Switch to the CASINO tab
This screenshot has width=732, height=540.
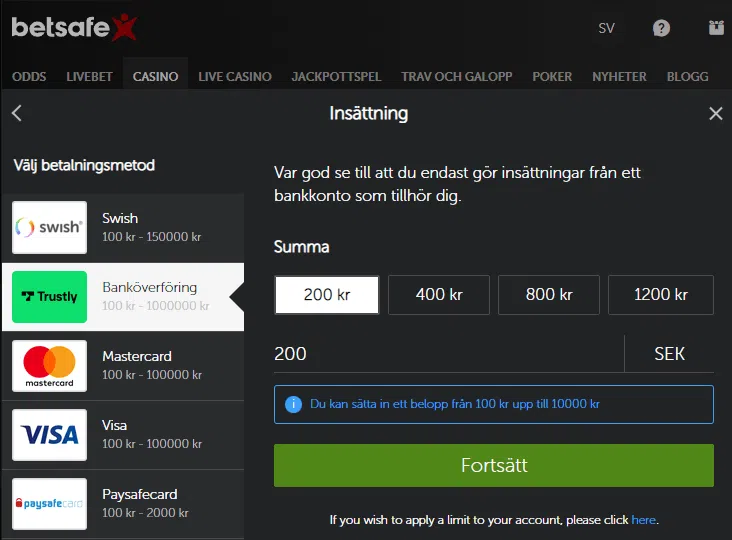[155, 77]
